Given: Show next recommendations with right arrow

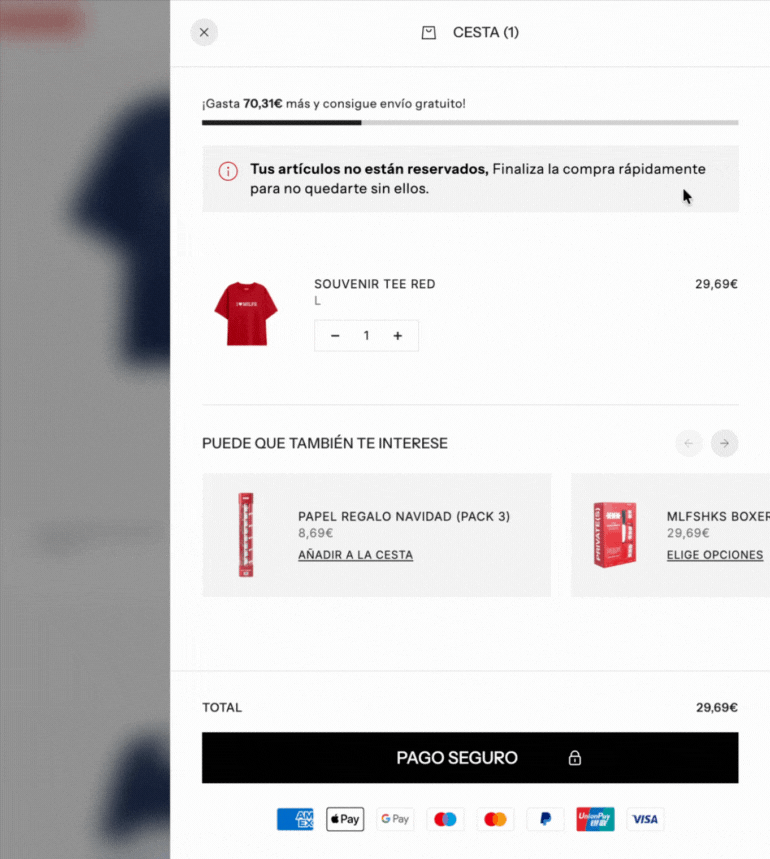Looking at the screenshot, I should pos(724,443).
